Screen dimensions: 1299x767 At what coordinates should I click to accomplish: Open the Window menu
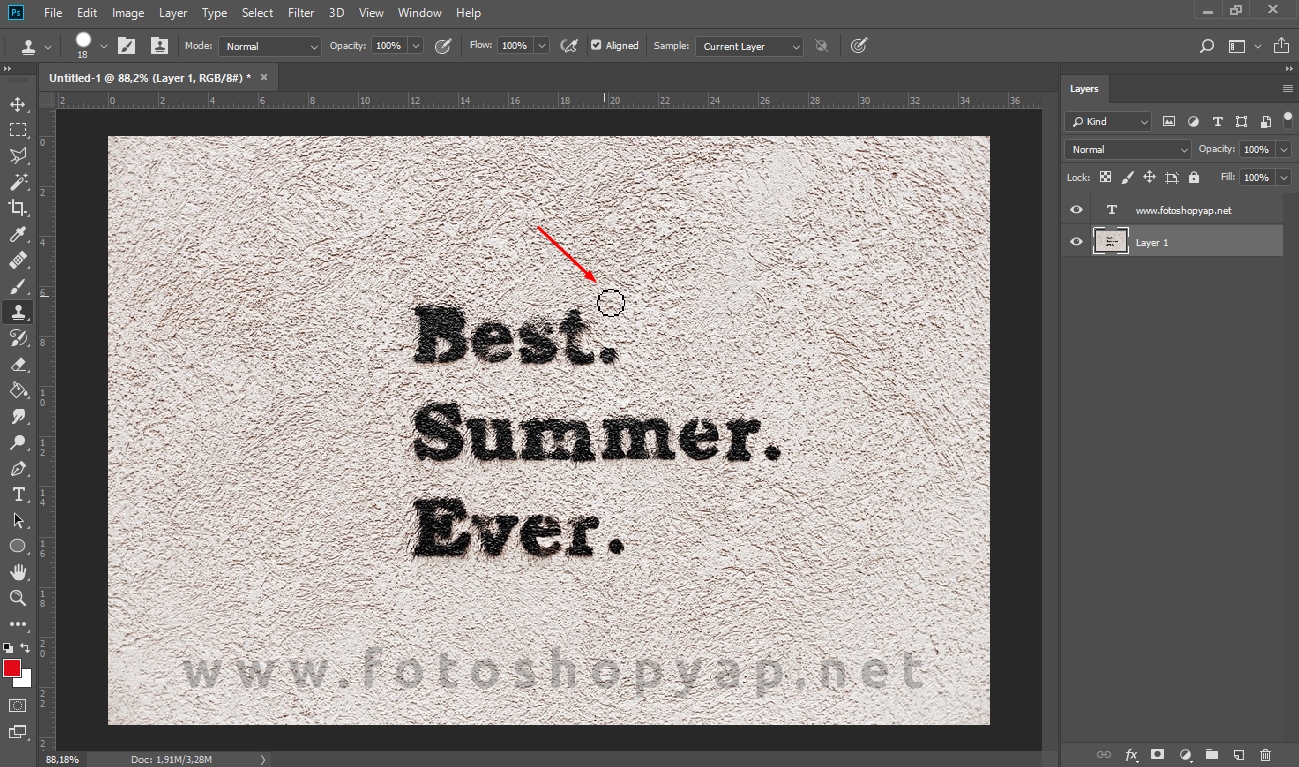coord(420,13)
